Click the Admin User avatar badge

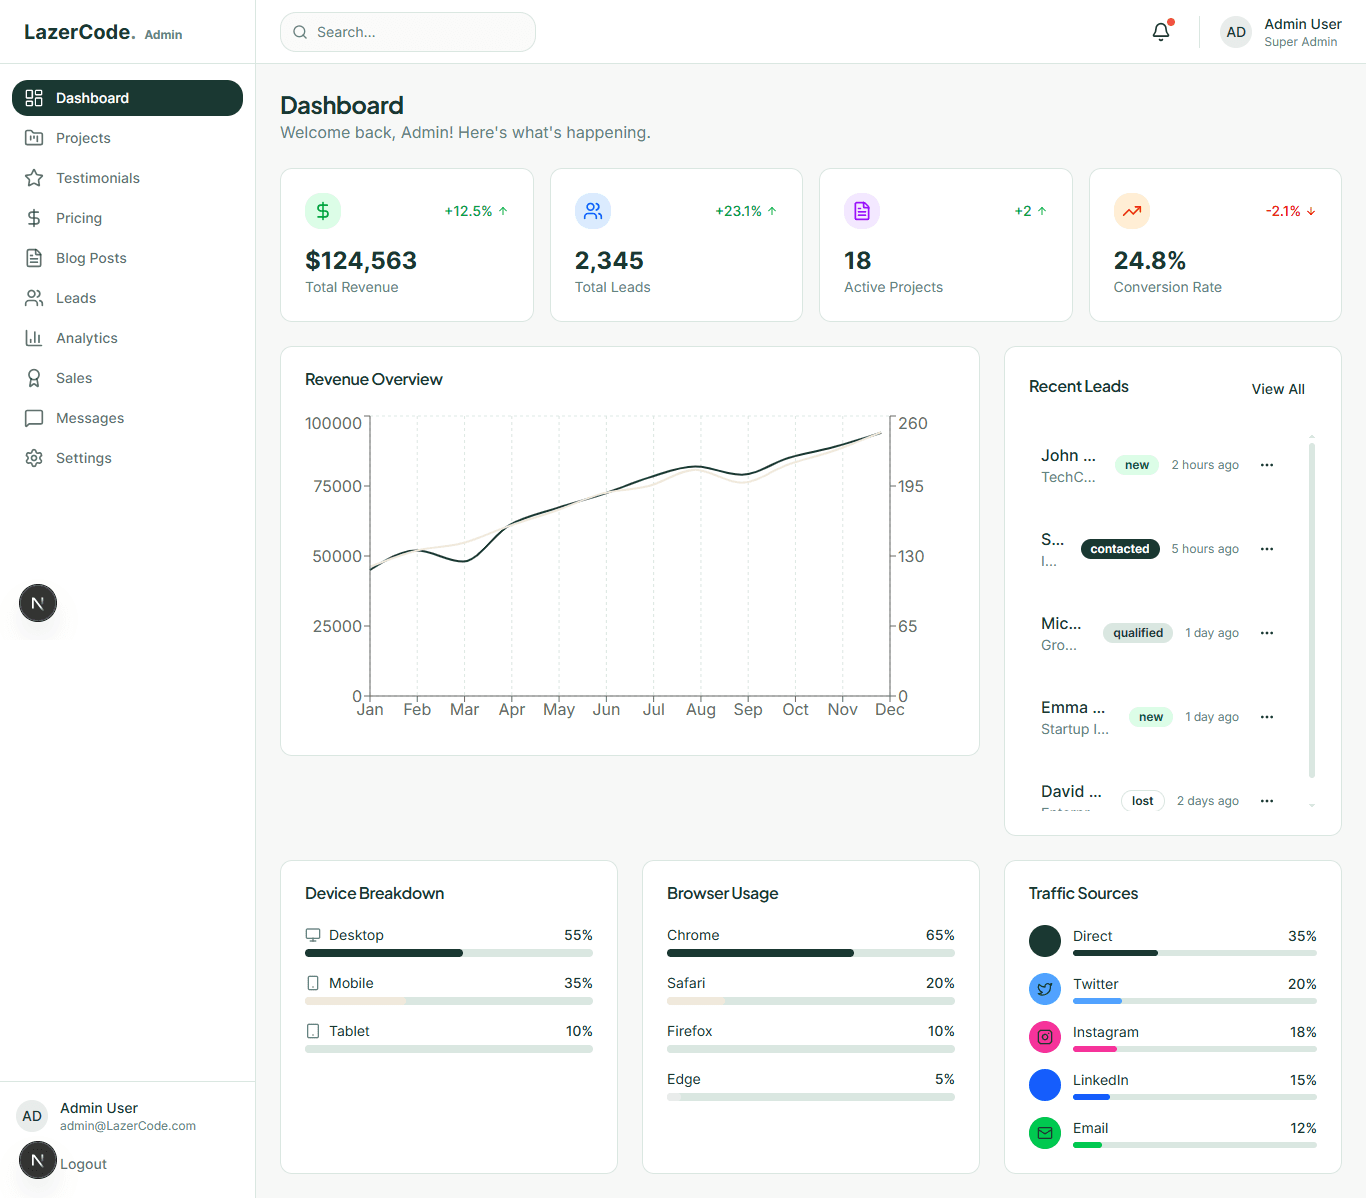[1236, 31]
